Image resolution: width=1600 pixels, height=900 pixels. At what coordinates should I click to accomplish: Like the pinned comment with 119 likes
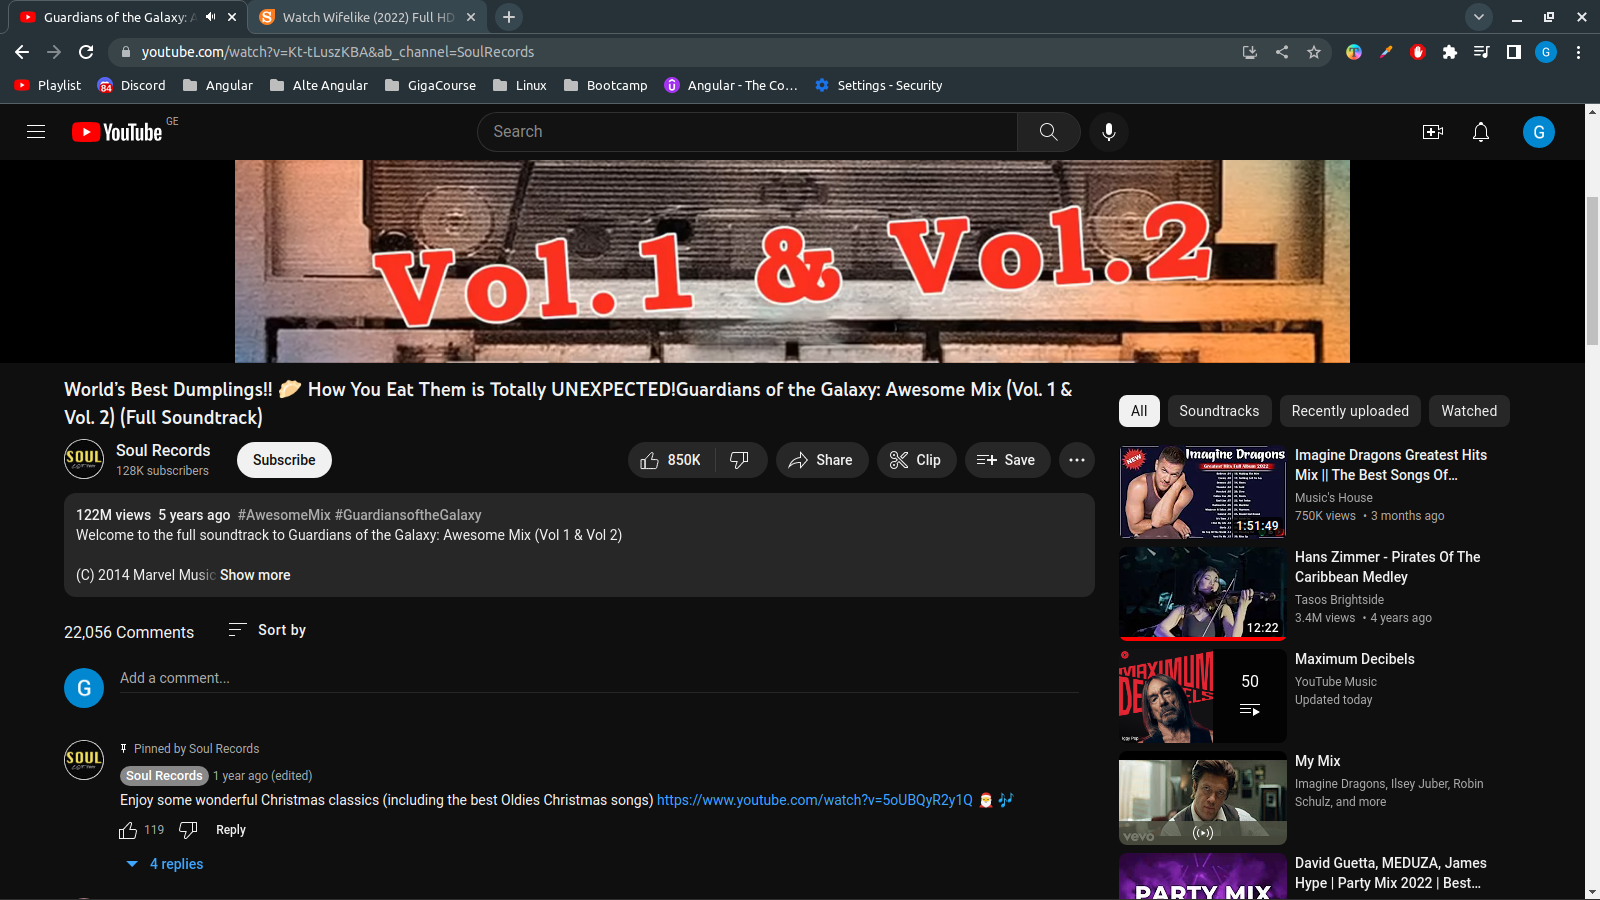click(x=128, y=830)
